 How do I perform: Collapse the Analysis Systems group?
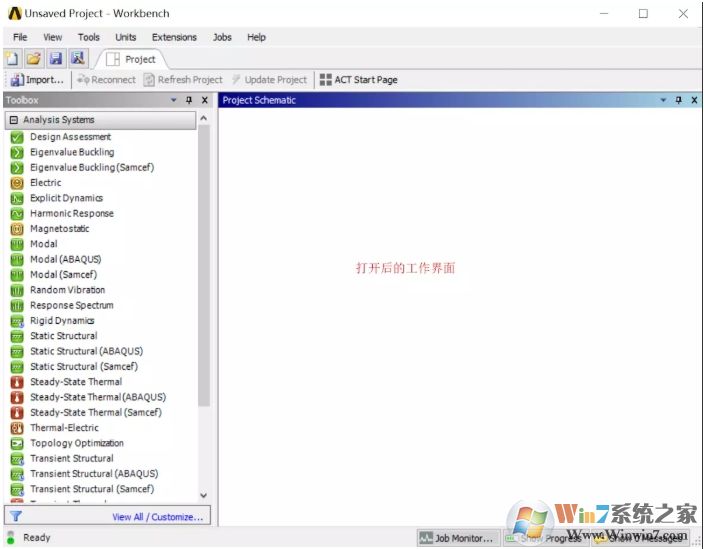(14, 120)
